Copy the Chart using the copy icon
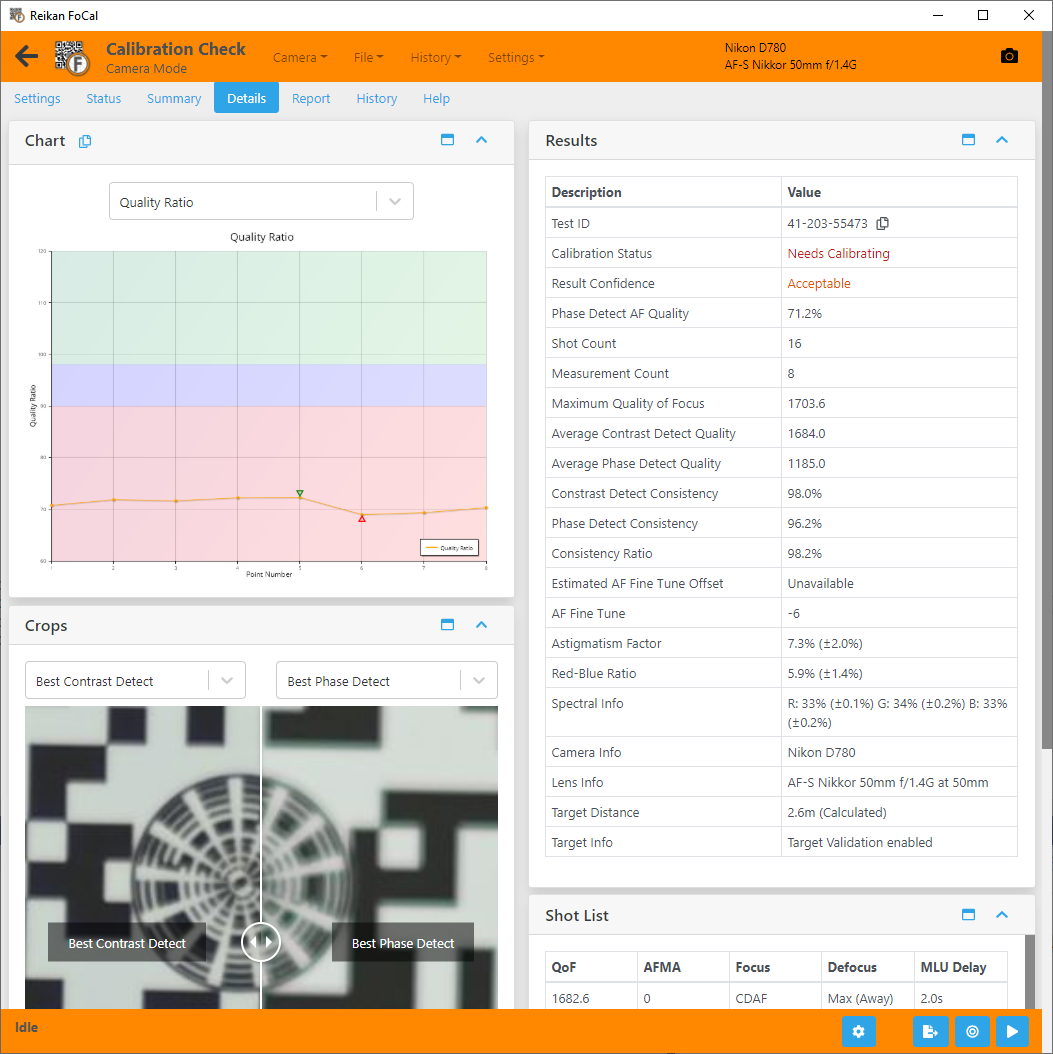Image resolution: width=1053 pixels, height=1054 pixels. pos(84,141)
